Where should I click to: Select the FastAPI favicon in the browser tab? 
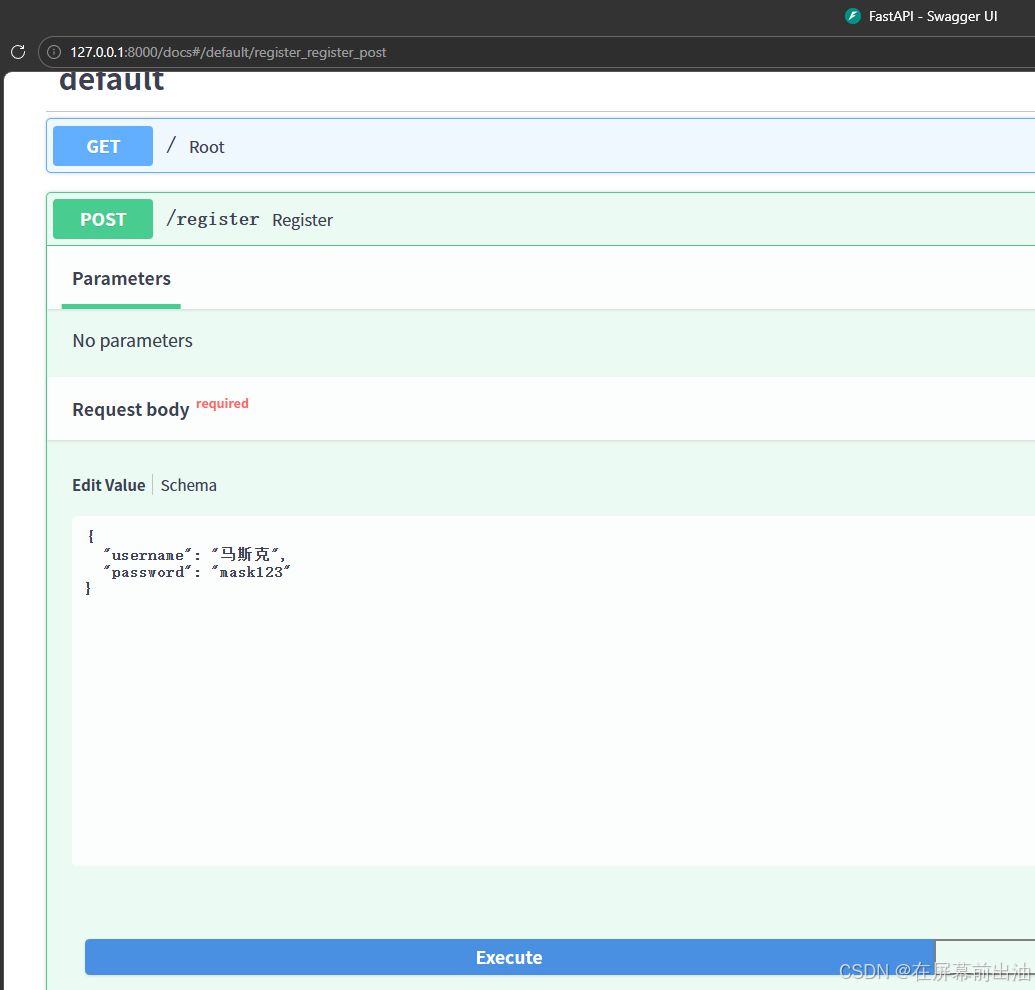(853, 16)
